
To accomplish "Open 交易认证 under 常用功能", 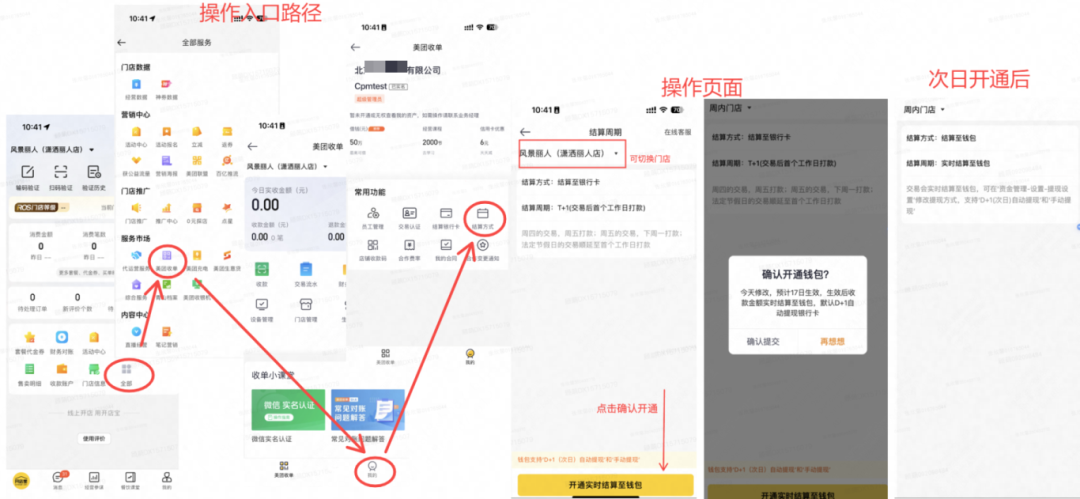I will click(x=410, y=214).
